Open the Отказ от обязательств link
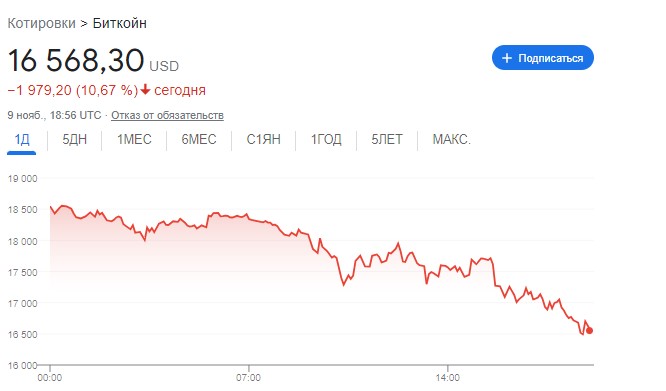This screenshot has height=391, width=666. coord(167,115)
